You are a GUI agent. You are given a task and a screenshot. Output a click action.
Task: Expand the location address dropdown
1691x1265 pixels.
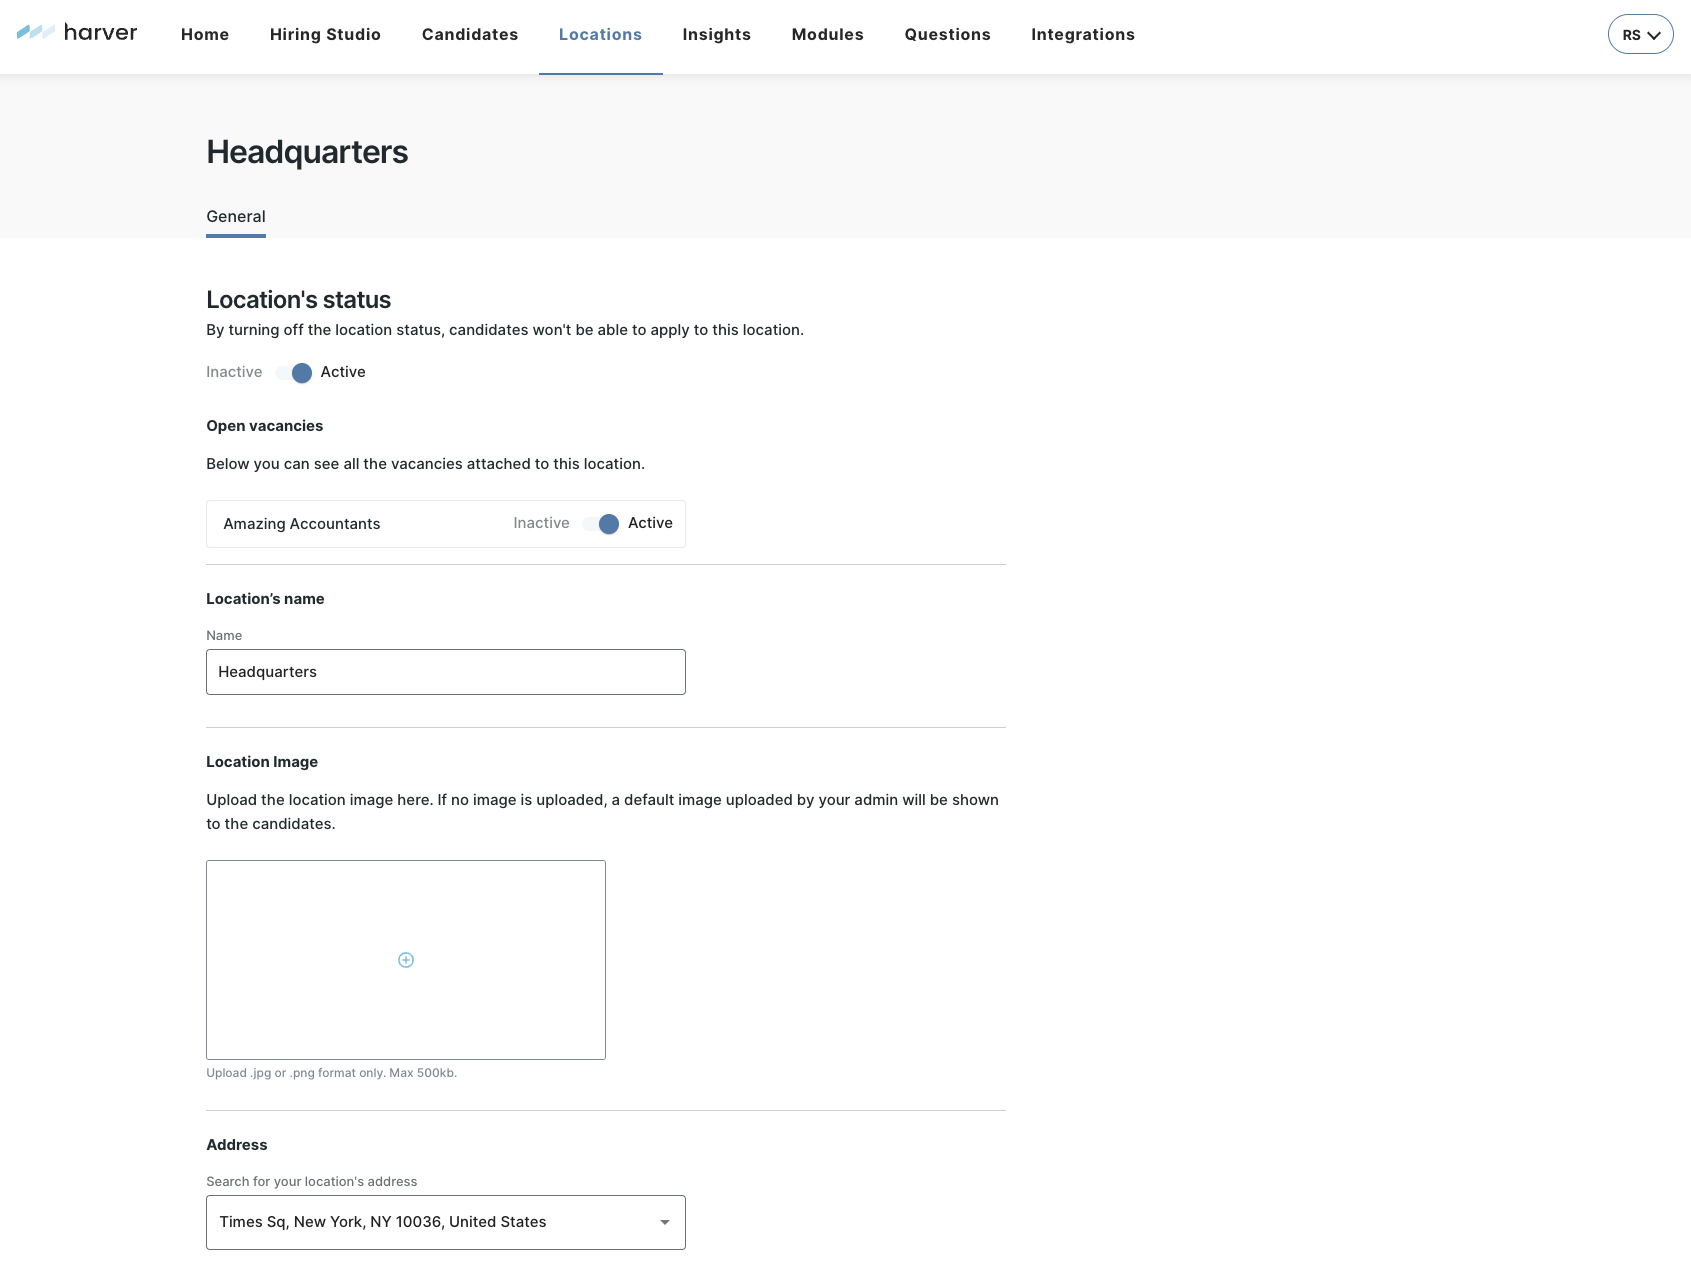pyautogui.click(x=664, y=1222)
